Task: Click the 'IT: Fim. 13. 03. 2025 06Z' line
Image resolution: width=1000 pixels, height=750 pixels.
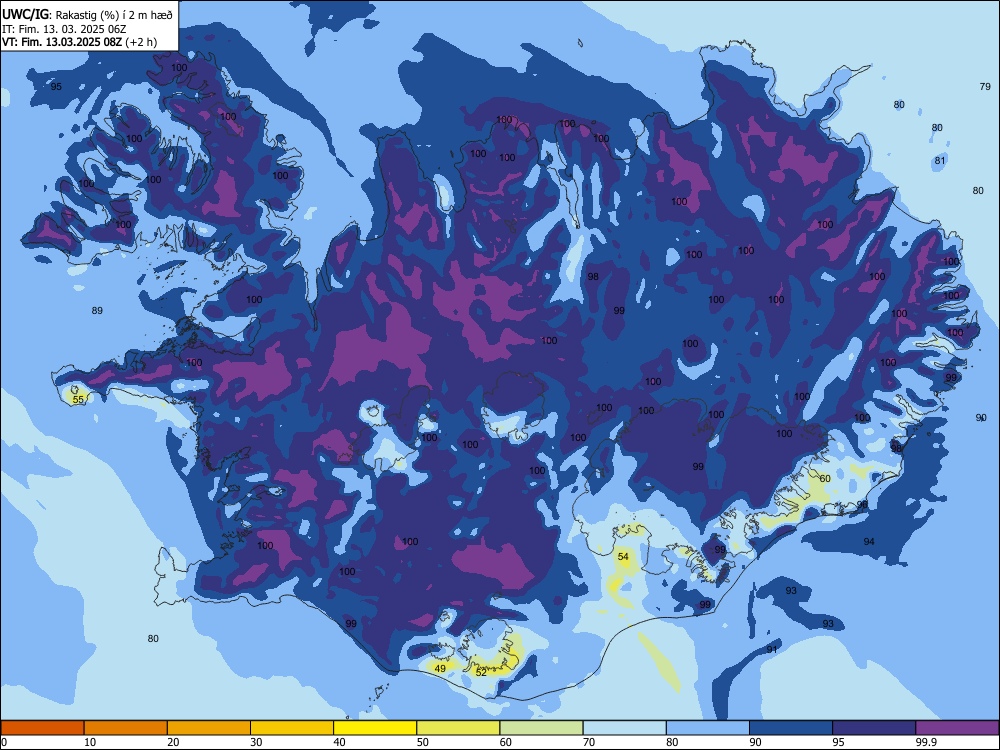Action: [x=64, y=29]
